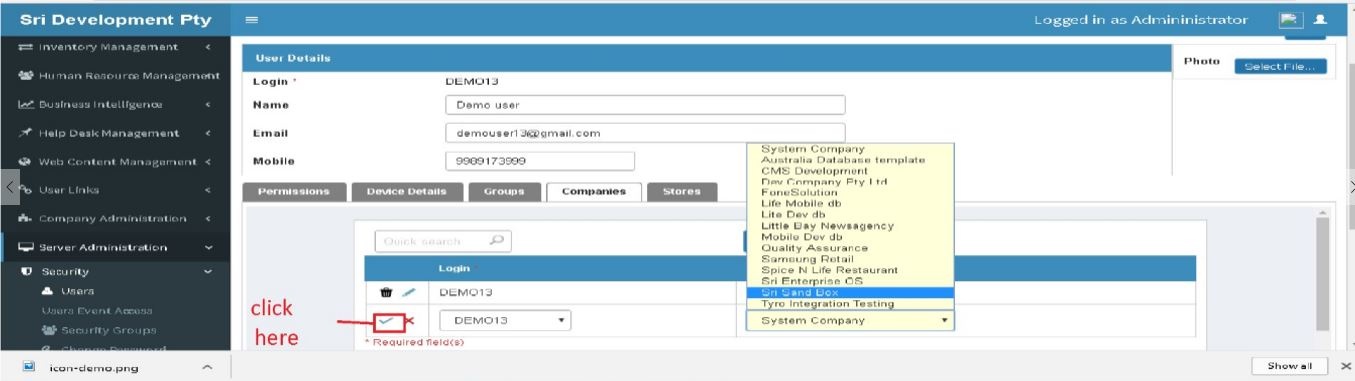Open the icon-demo.png download options arrow

(207, 367)
